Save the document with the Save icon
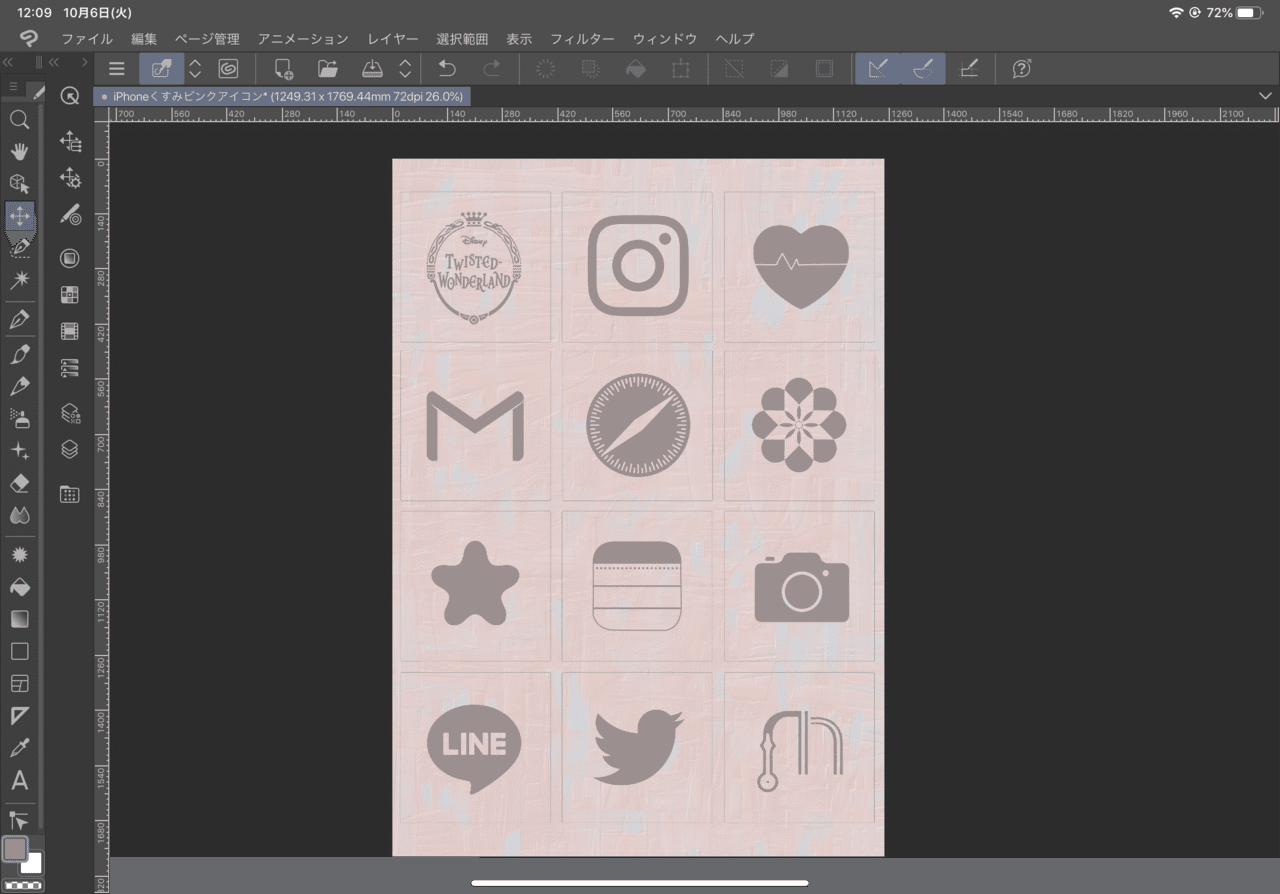Viewport: 1280px width, 894px height. coord(372,69)
